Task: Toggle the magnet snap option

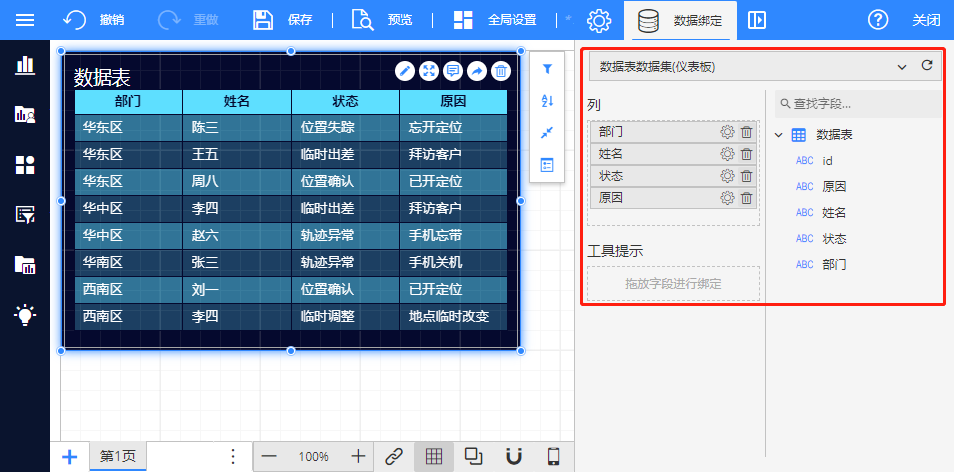Action: (x=513, y=456)
